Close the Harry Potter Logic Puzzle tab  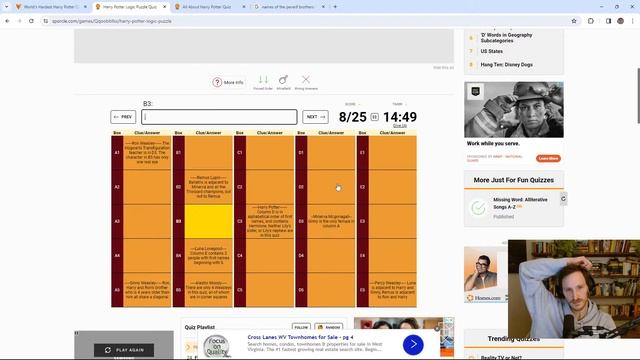pyautogui.click(x=164, y=7)
